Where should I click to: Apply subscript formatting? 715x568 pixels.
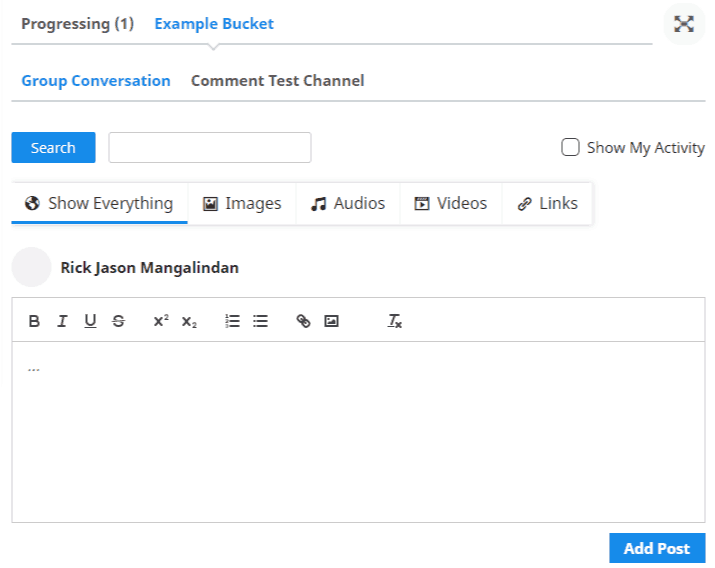189,321
